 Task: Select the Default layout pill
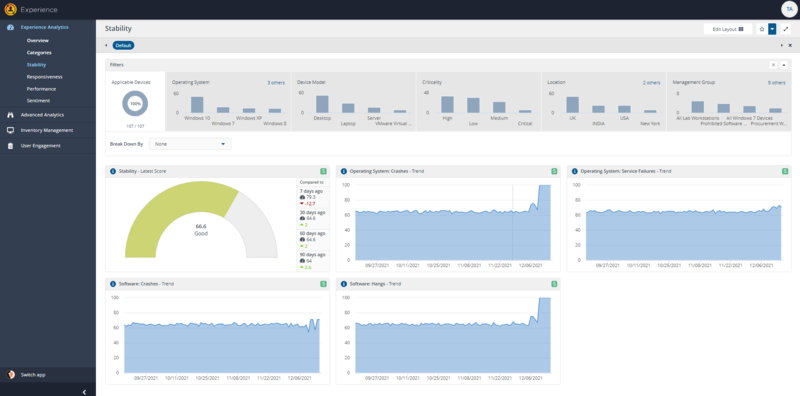(x=123, y=45)
